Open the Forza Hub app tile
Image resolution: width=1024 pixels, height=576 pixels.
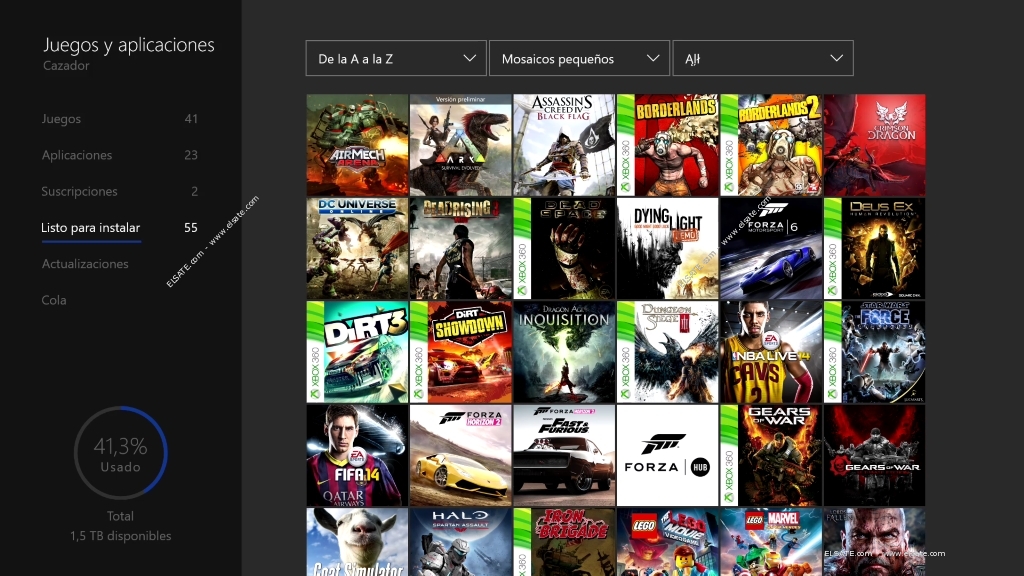point(667,455)
